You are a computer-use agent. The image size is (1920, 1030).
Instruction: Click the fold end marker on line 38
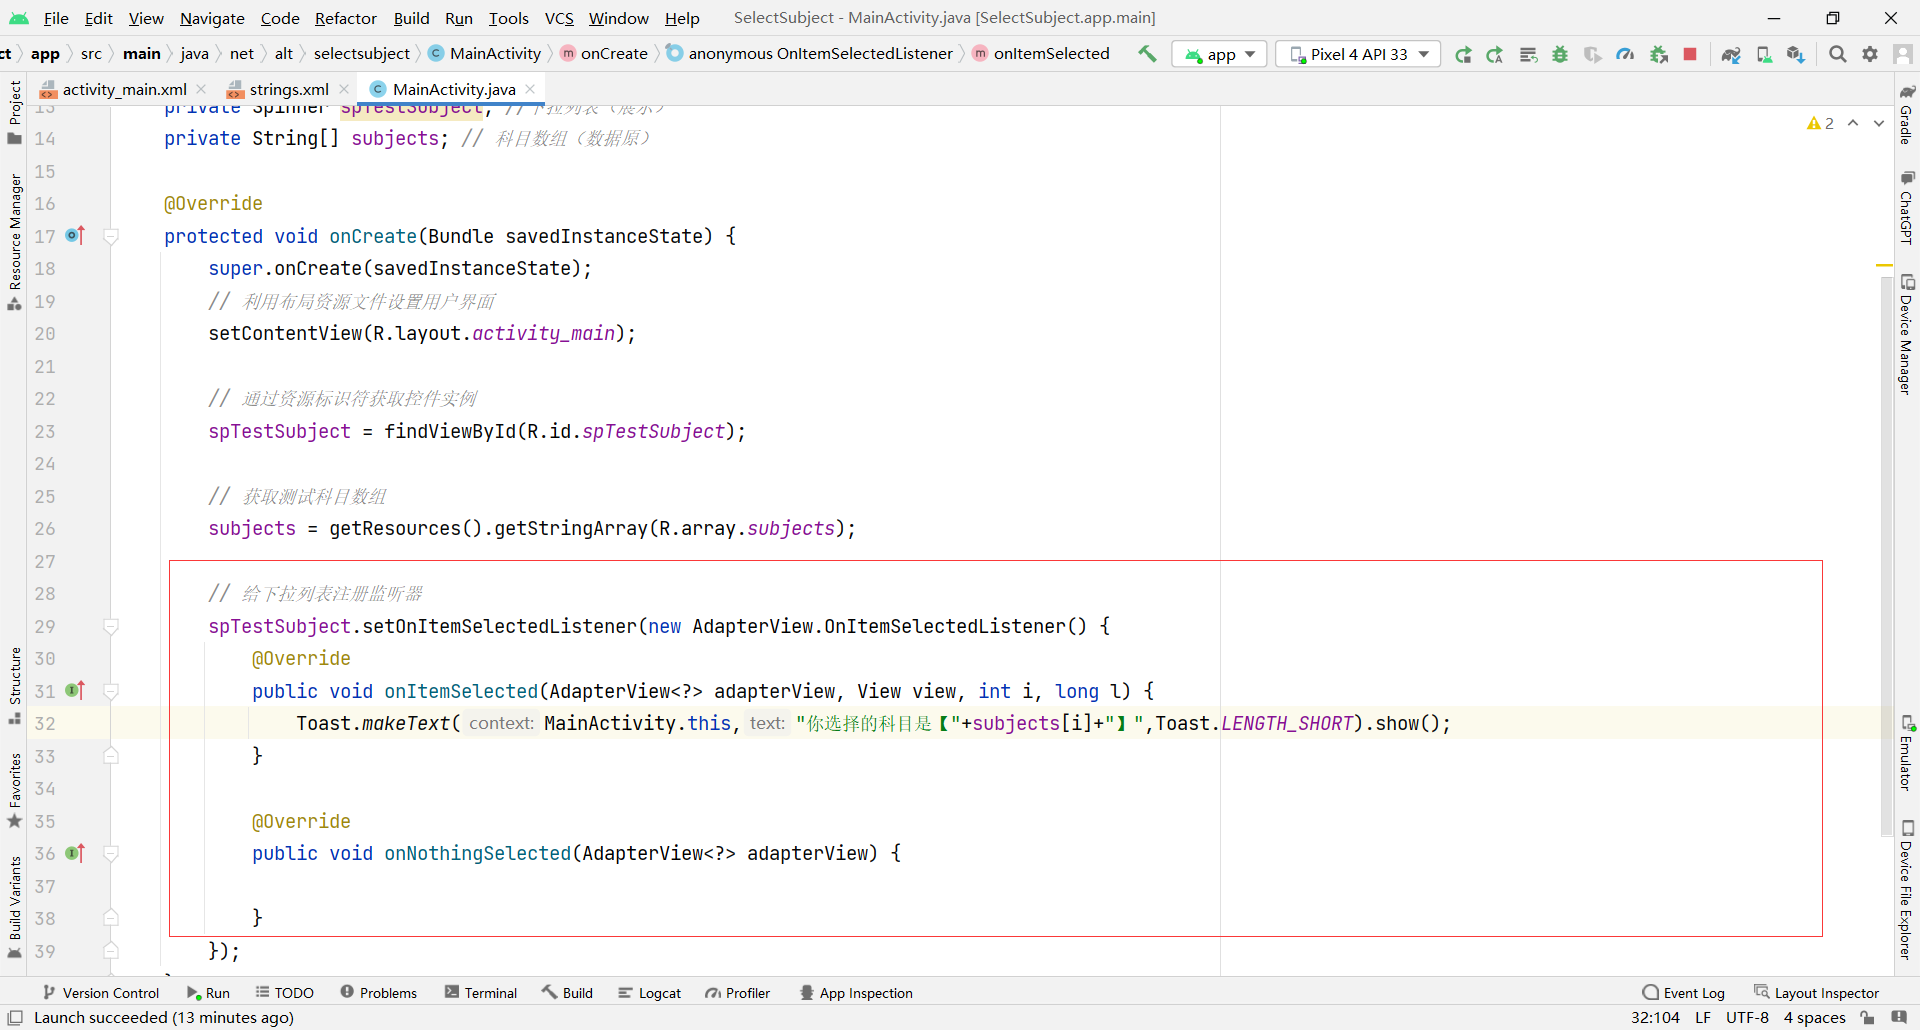pyautogui.click(x=111, y=918)
